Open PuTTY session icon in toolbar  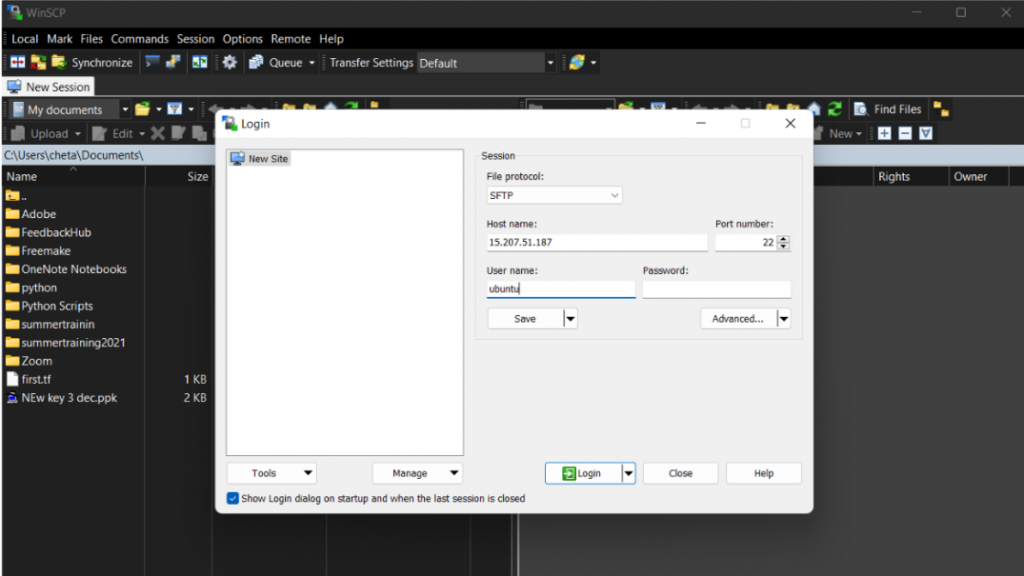coord(173,63)
